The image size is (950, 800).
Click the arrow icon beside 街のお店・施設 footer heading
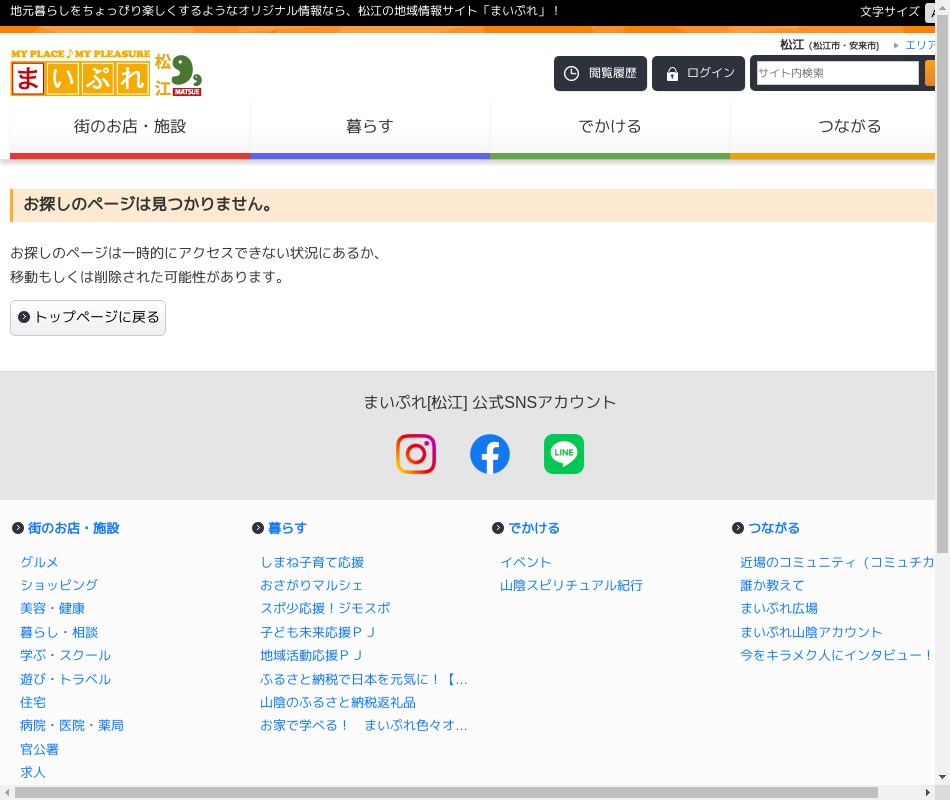(18, 528)
